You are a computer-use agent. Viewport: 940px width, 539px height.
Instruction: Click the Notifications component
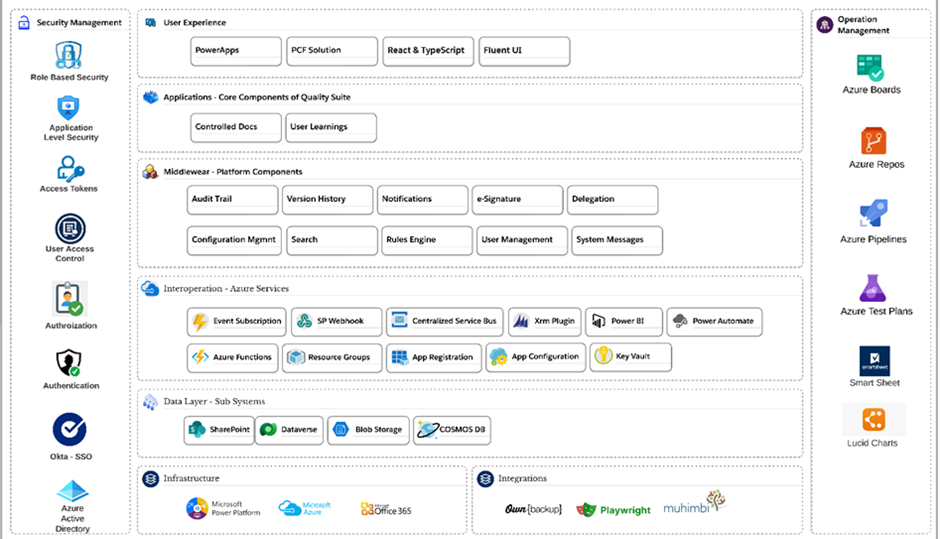click(423, 200)
